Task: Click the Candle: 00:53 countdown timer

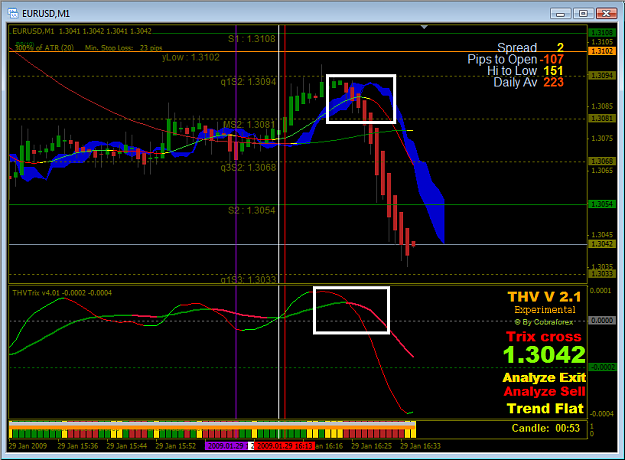Action: pyautogui.click(x=546, y=429)
